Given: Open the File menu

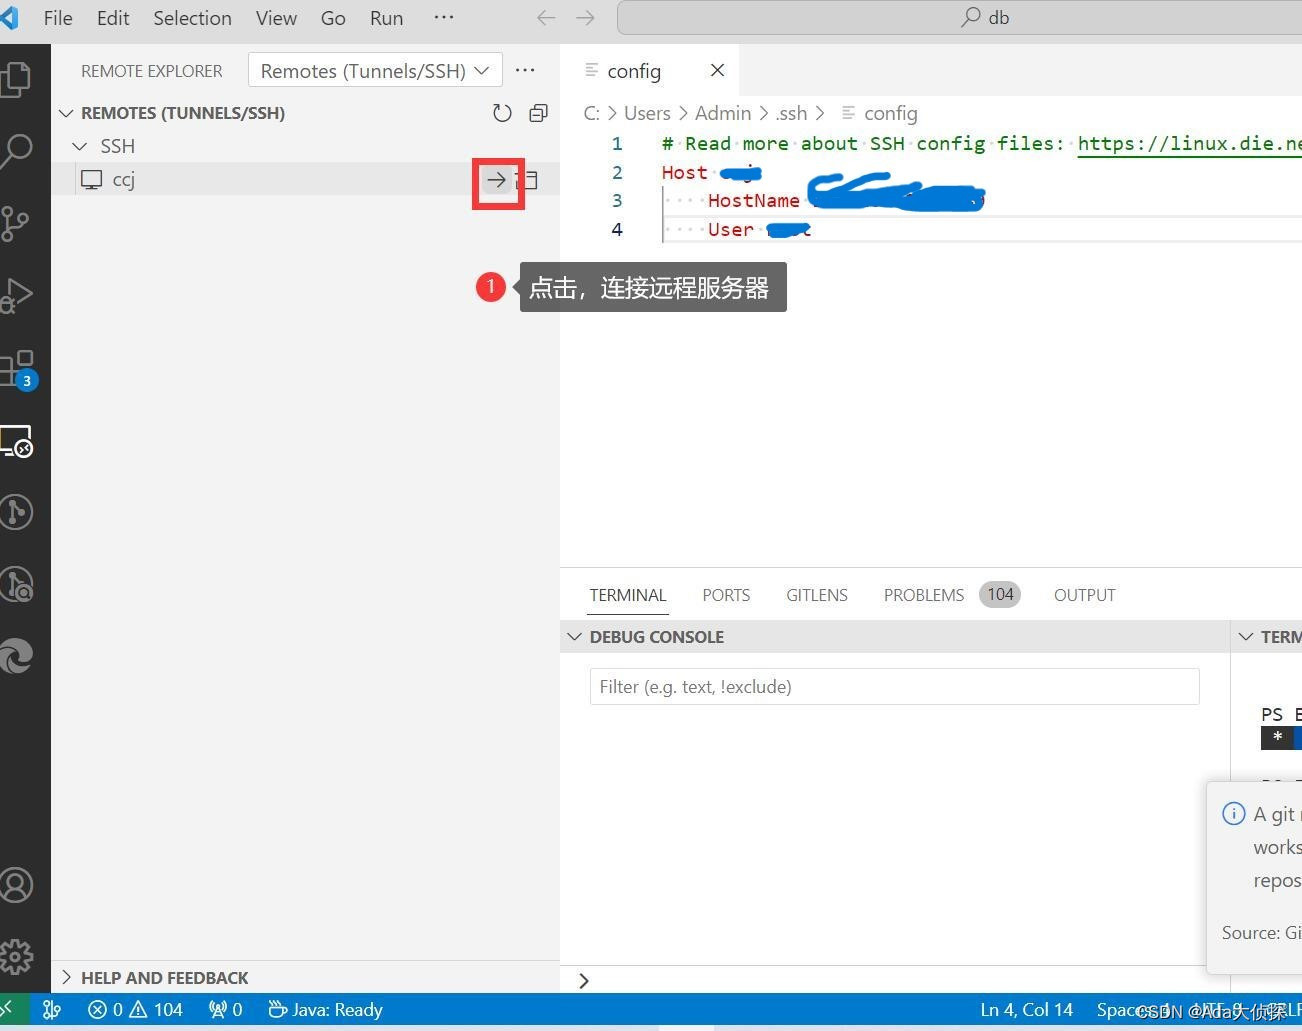Looking at the screenshot, I should (x=58, y=18).
